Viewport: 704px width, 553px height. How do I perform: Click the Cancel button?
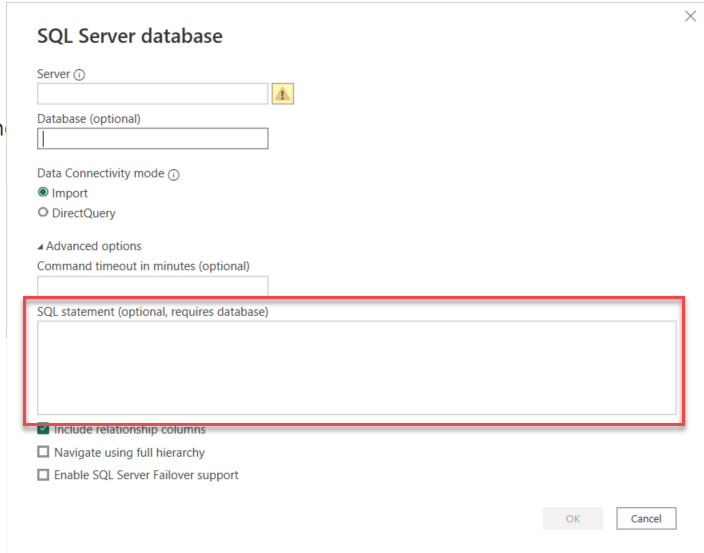click(646, 518)
